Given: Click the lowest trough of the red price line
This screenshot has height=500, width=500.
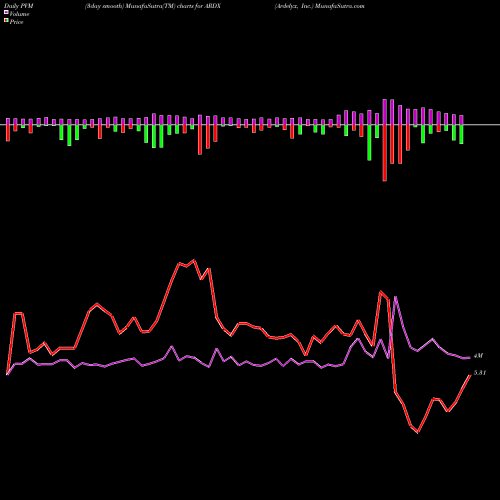Looking at the screenshot, I should pos(418,433).
